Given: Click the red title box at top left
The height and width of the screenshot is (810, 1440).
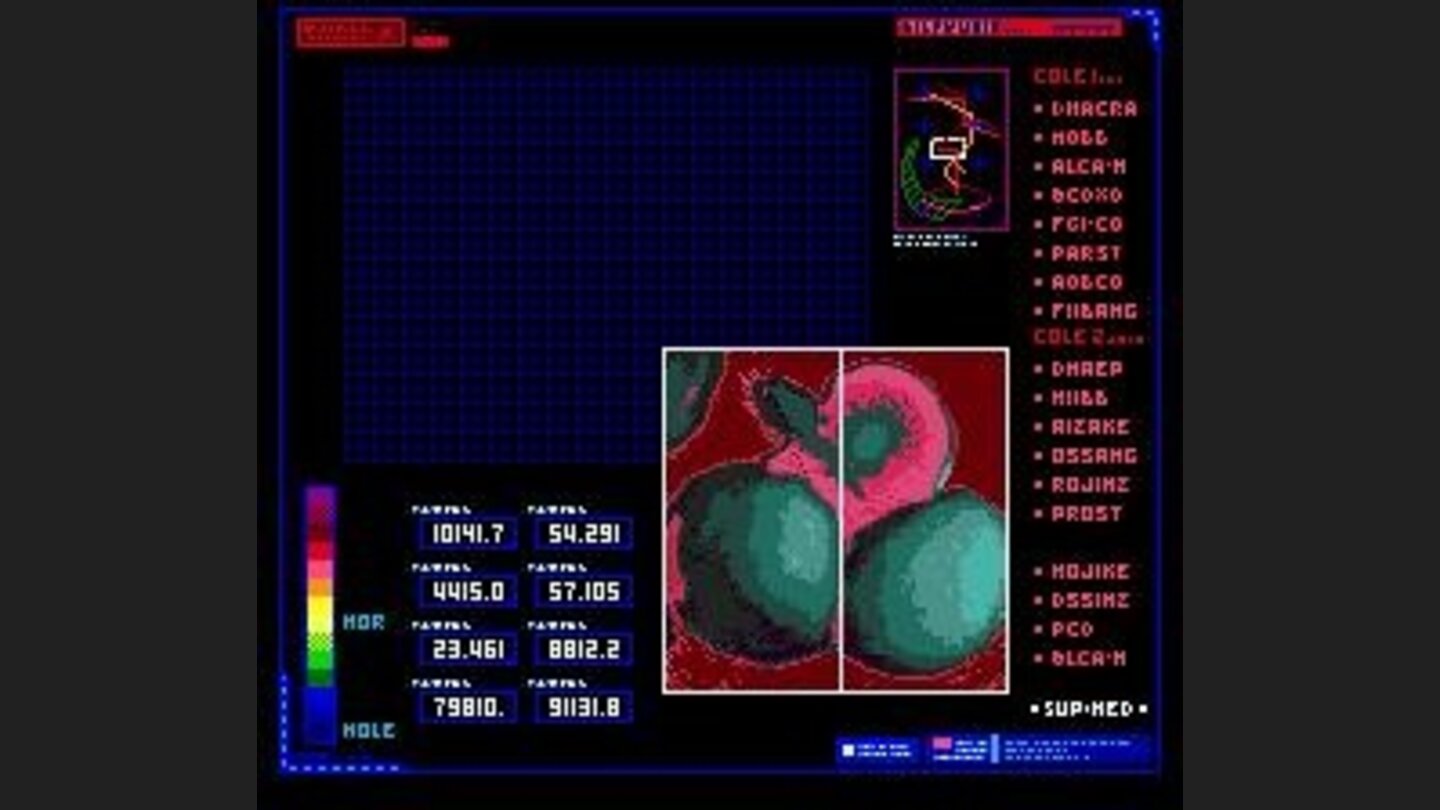Looking at the screenshot, I should click(350, 32).
